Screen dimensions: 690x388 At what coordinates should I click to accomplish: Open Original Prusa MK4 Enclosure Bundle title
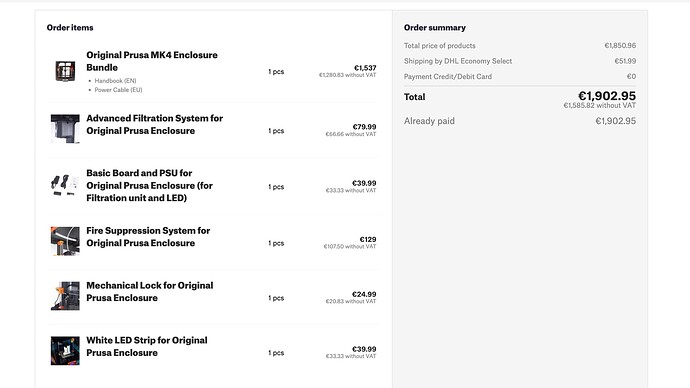click(152, 61)
